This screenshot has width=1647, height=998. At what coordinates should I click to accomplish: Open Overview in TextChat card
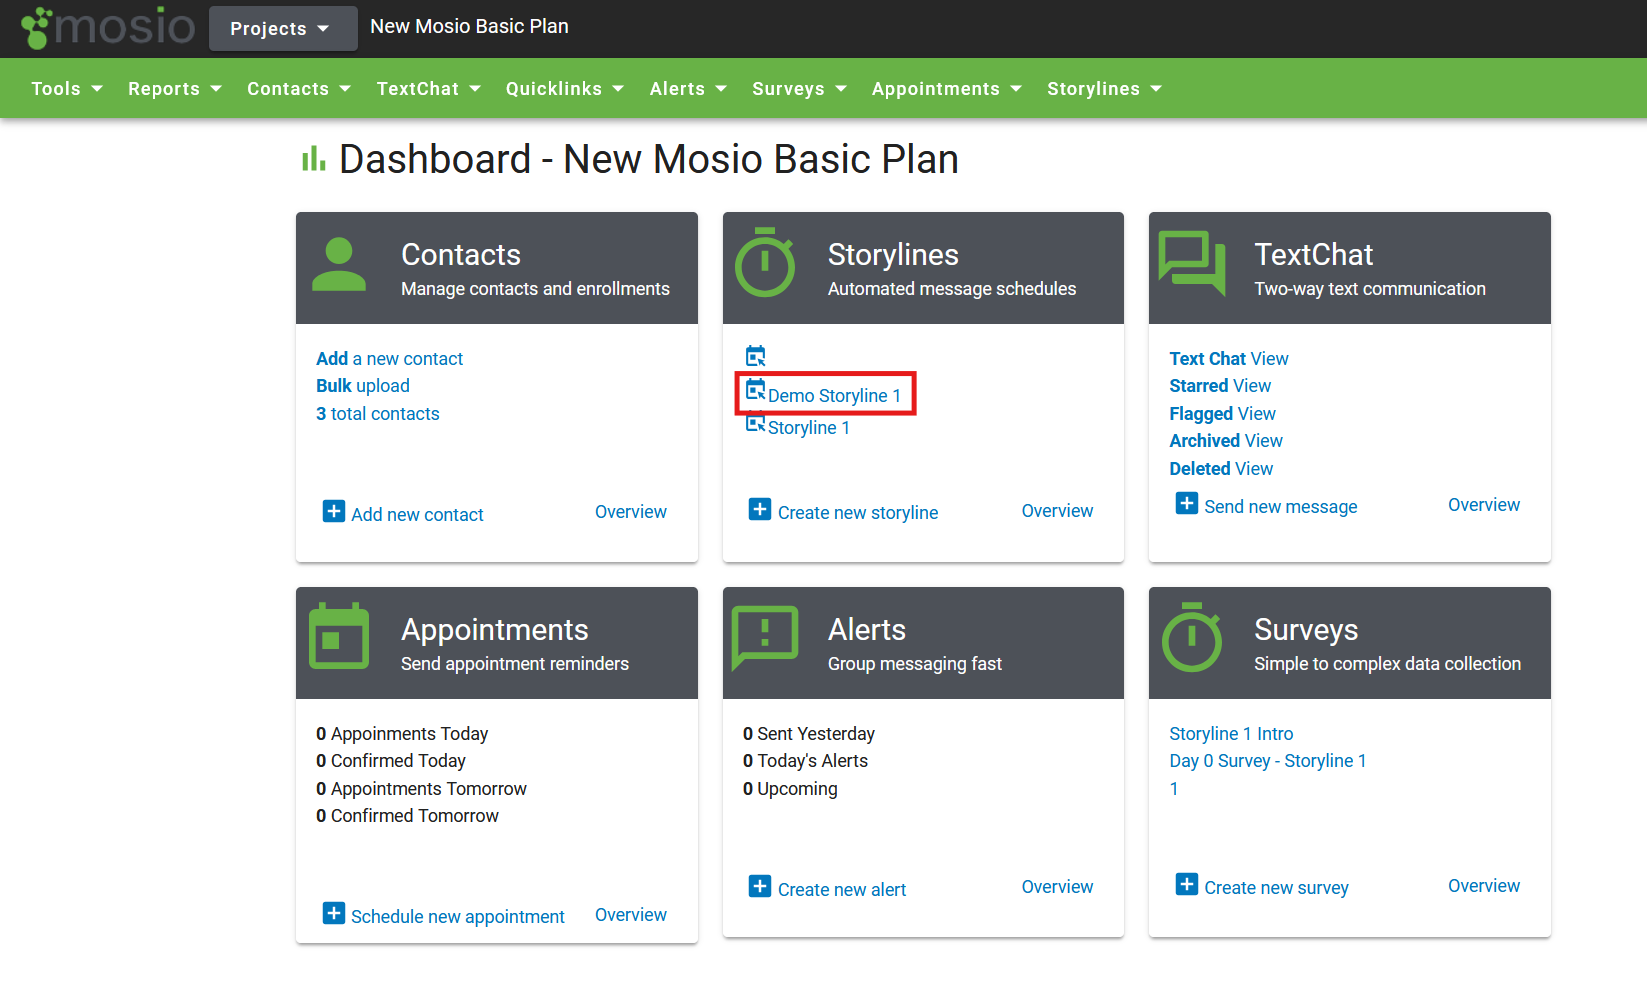(1484, 505)
